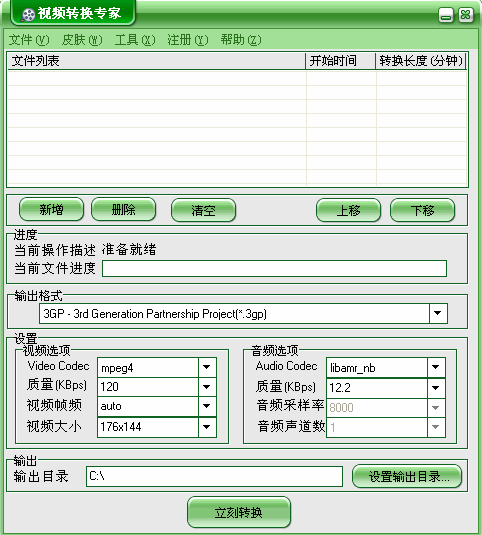Screen dimensions: 482x535
Task: Close the video converter window
Action: pos(466,15)
